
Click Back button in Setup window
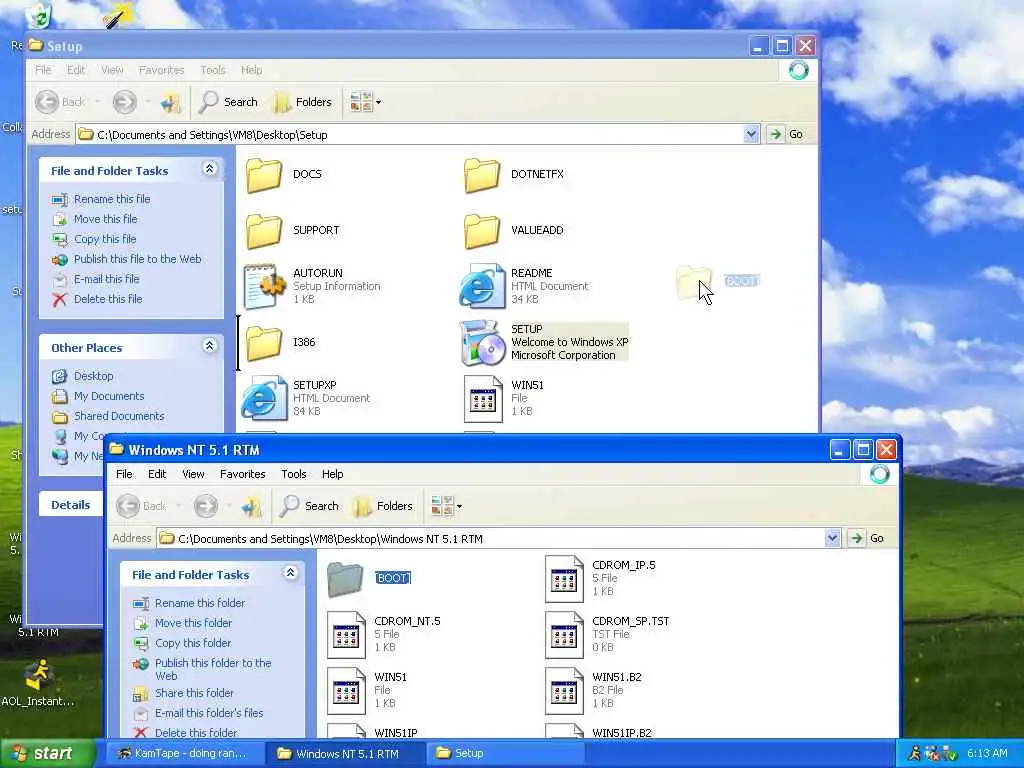(61, 103)
